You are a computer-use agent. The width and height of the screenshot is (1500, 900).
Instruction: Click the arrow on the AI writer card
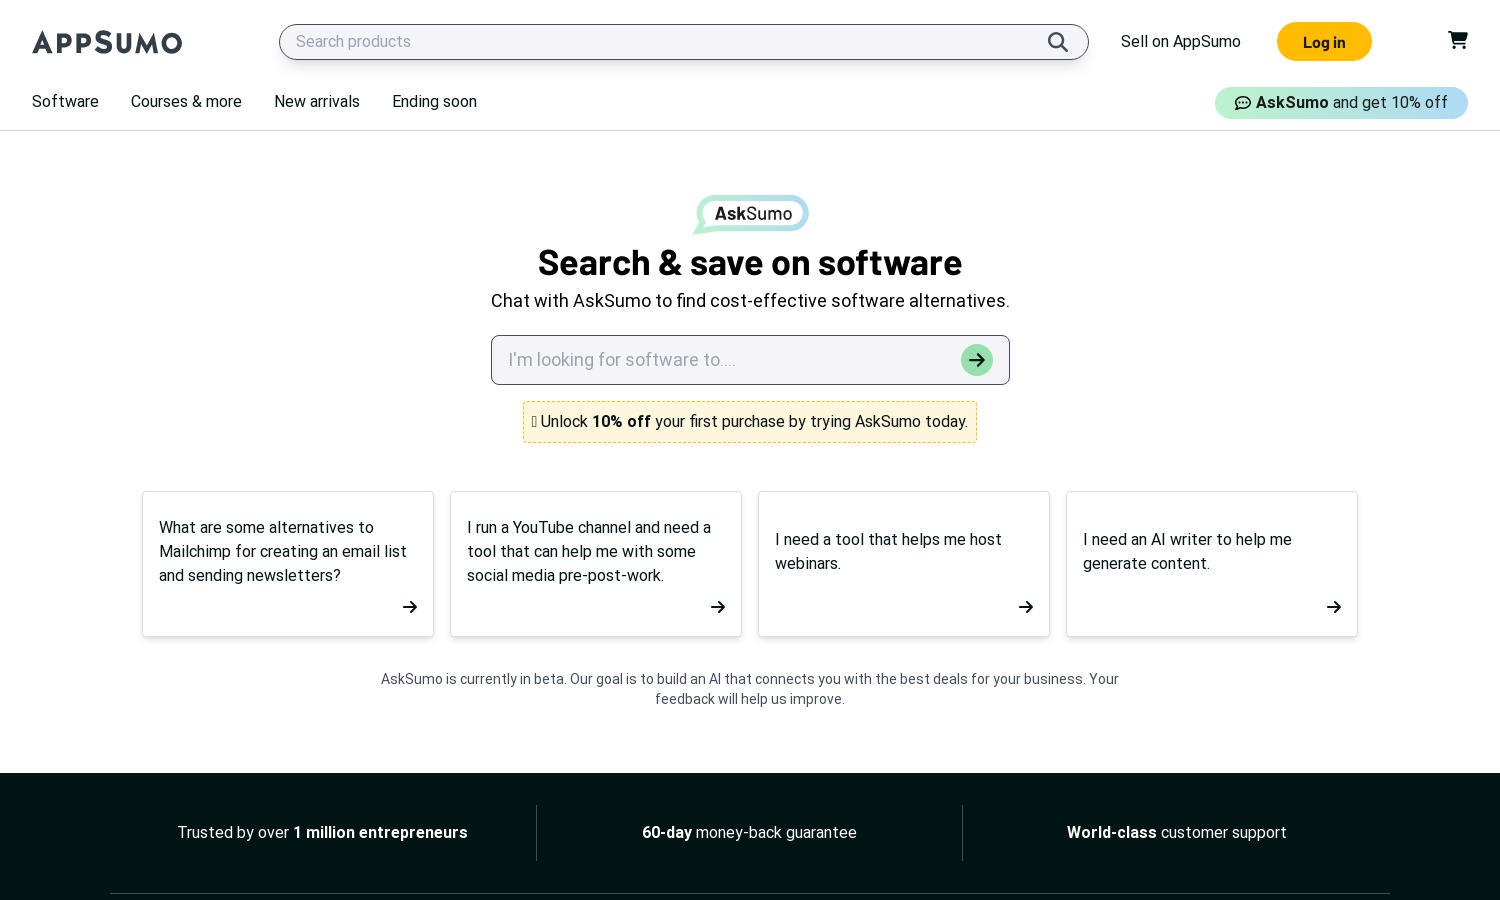[1334, 607]
